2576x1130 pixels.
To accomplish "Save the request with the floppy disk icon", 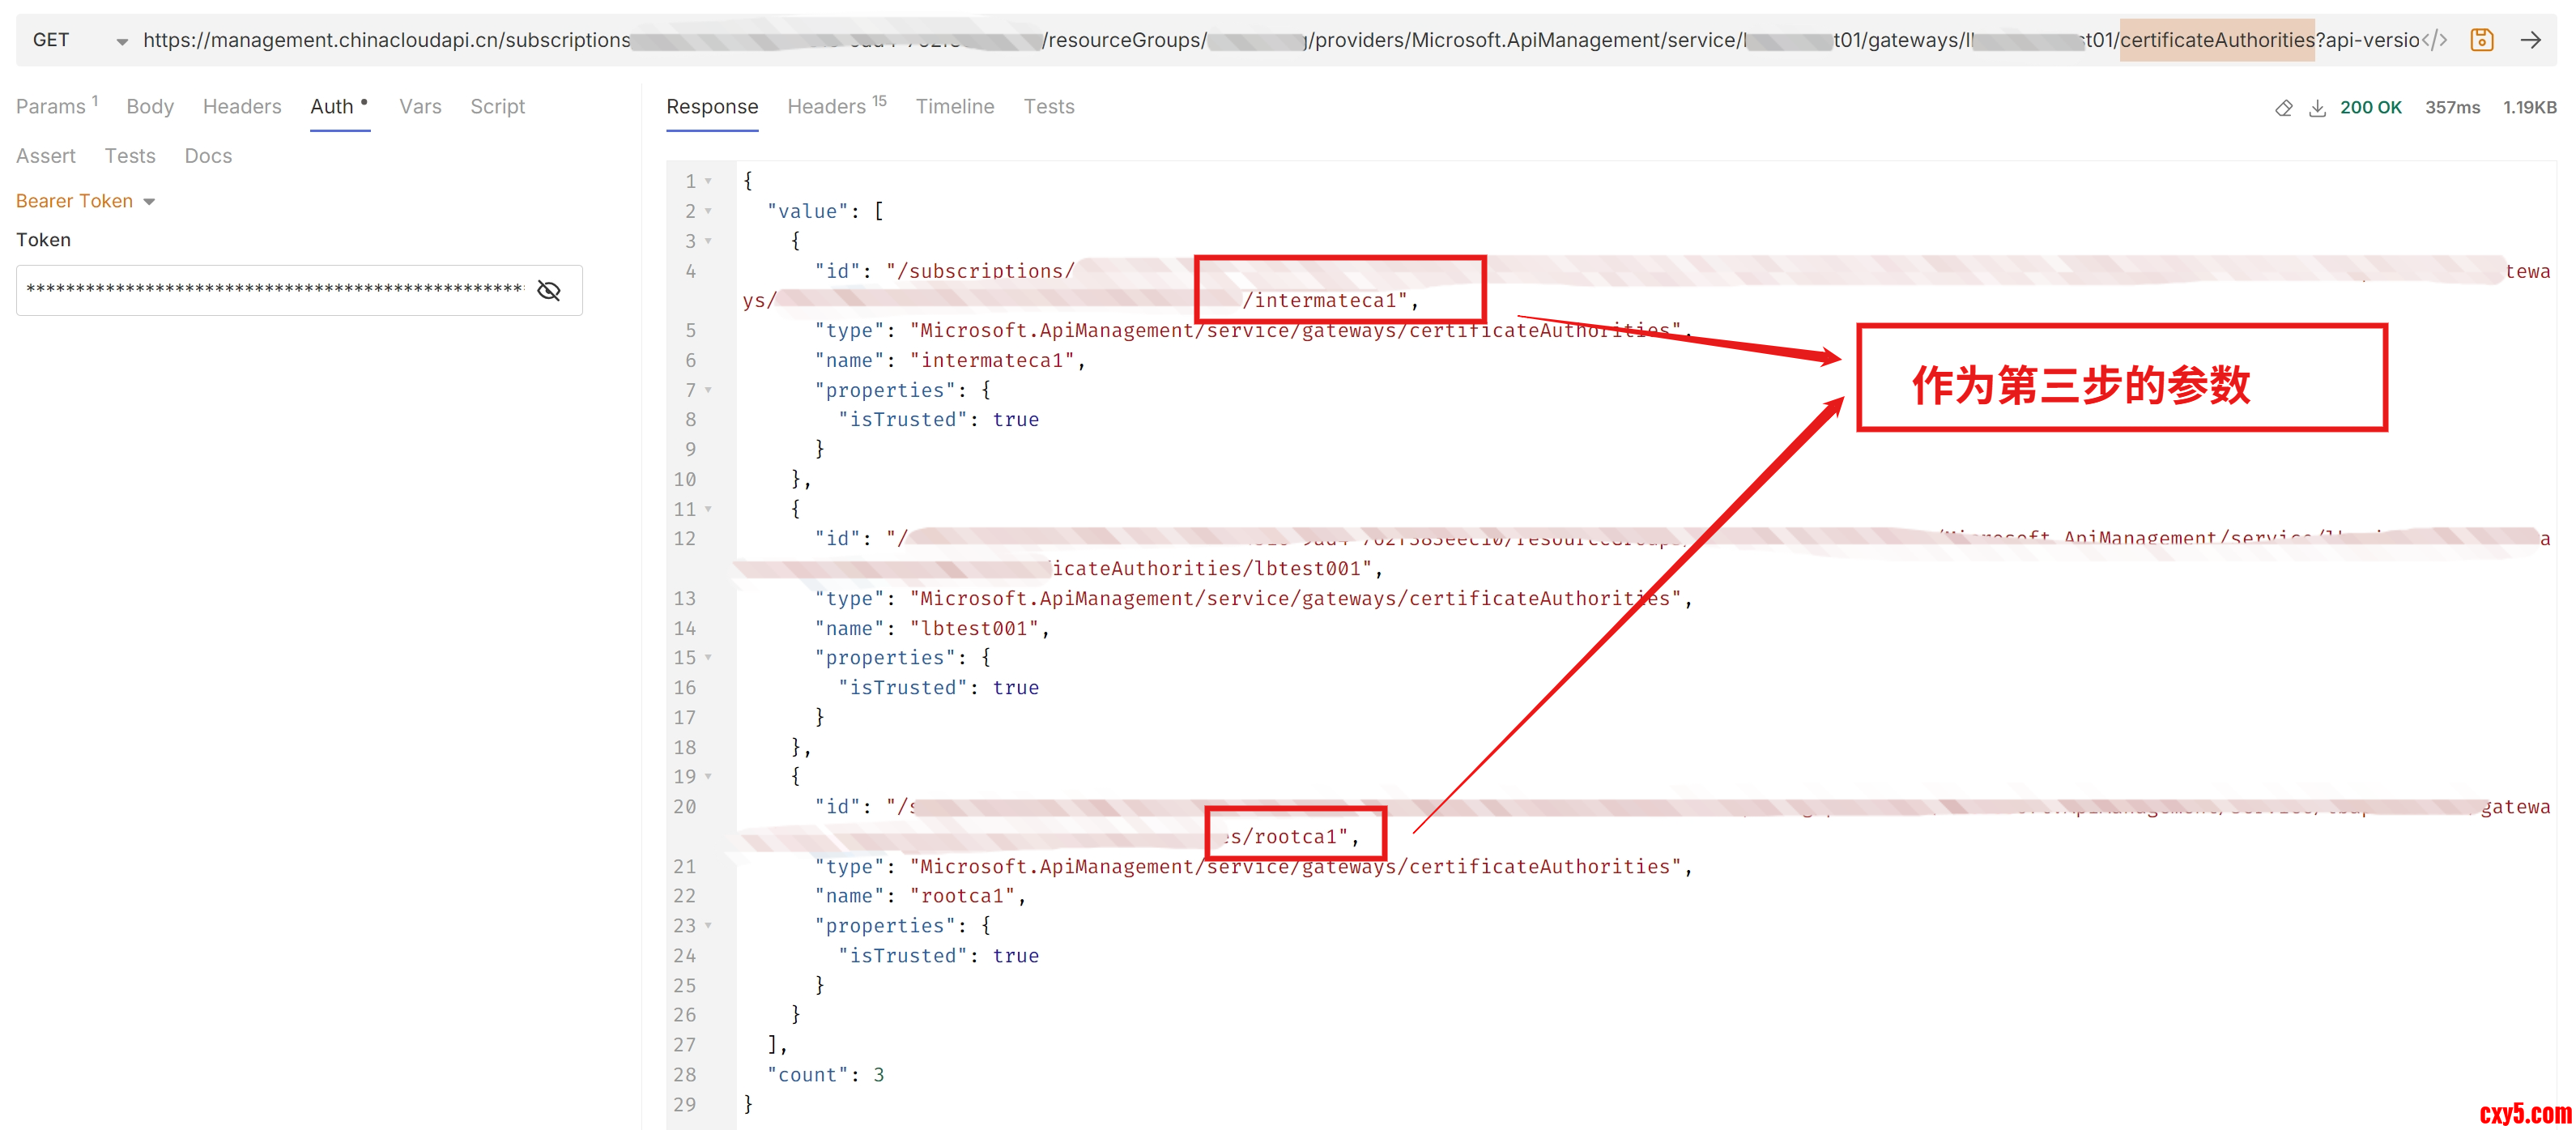I will [2481, 40].
